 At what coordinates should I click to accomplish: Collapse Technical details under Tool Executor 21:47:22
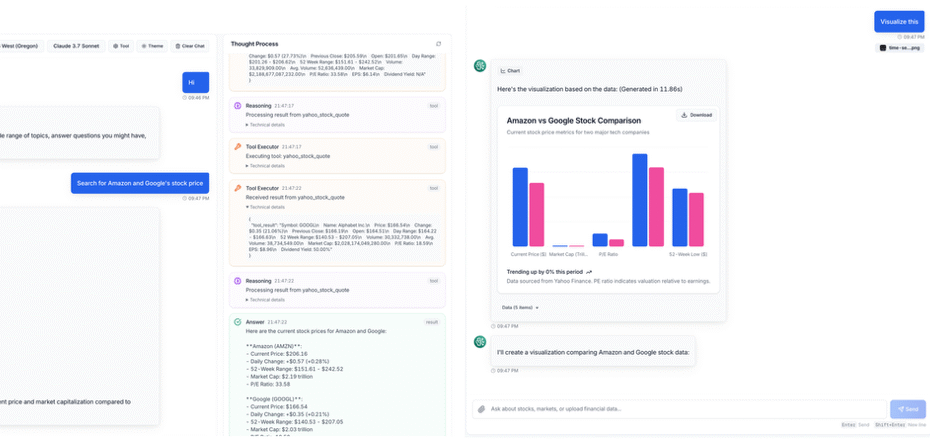[265, 207]
